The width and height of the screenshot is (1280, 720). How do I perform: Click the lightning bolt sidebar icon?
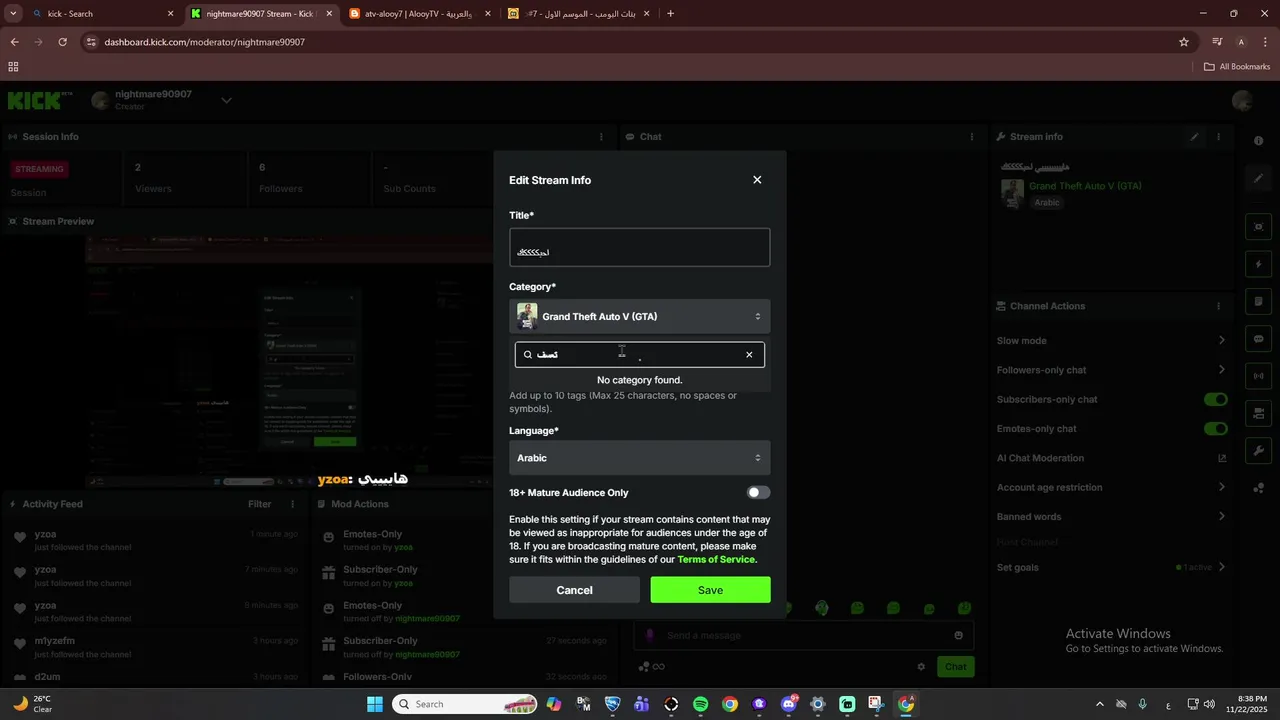pyautogui.click(x=1259, y=264)
